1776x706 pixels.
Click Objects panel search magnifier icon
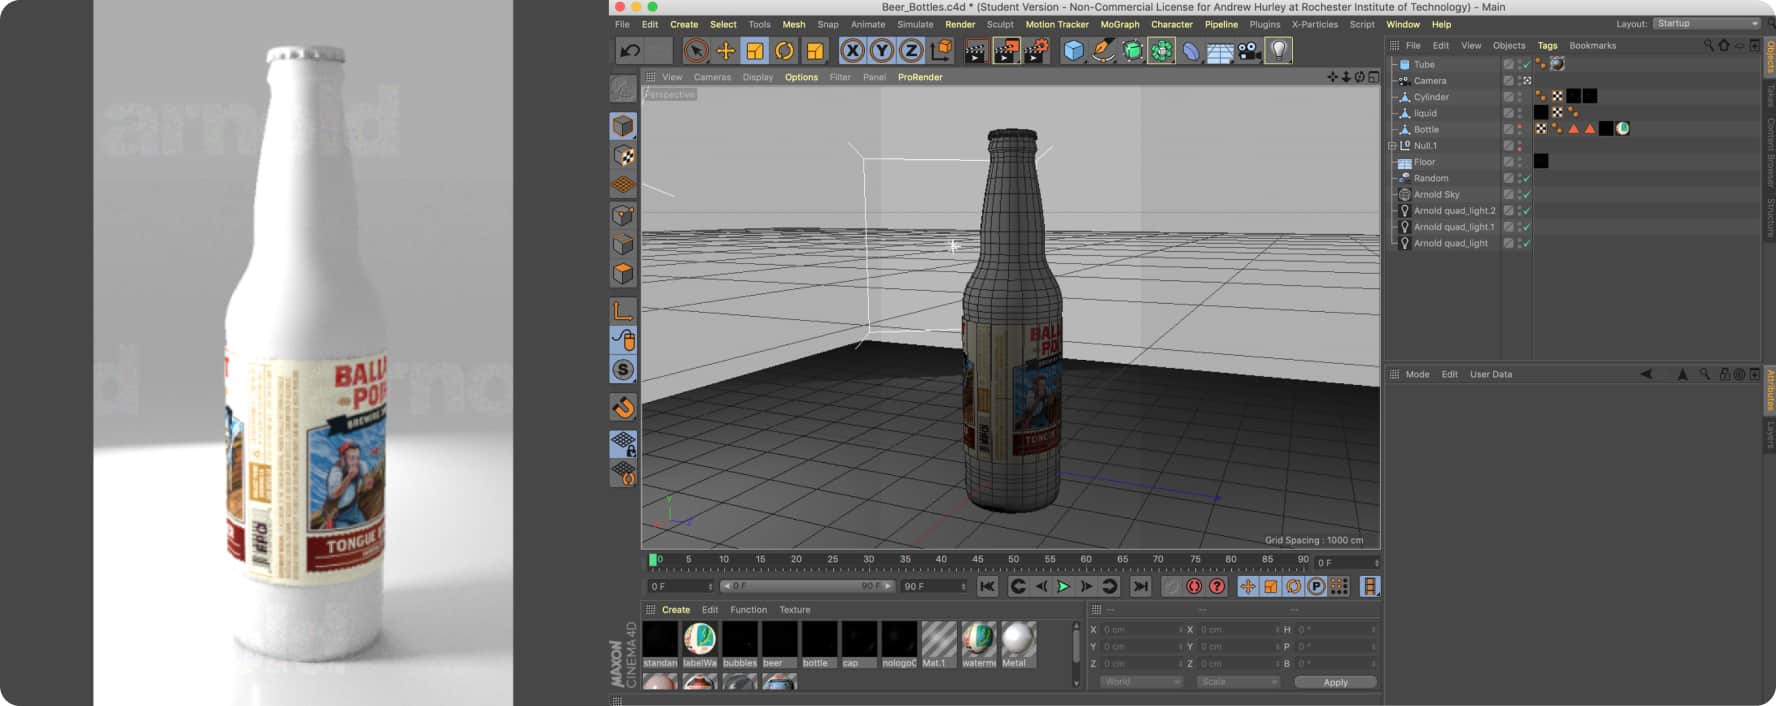[x=1708, y=46]
